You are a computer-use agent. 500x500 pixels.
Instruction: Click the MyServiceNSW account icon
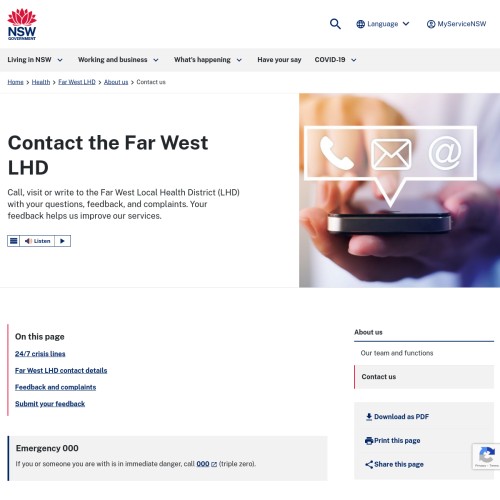pos(431,24)
